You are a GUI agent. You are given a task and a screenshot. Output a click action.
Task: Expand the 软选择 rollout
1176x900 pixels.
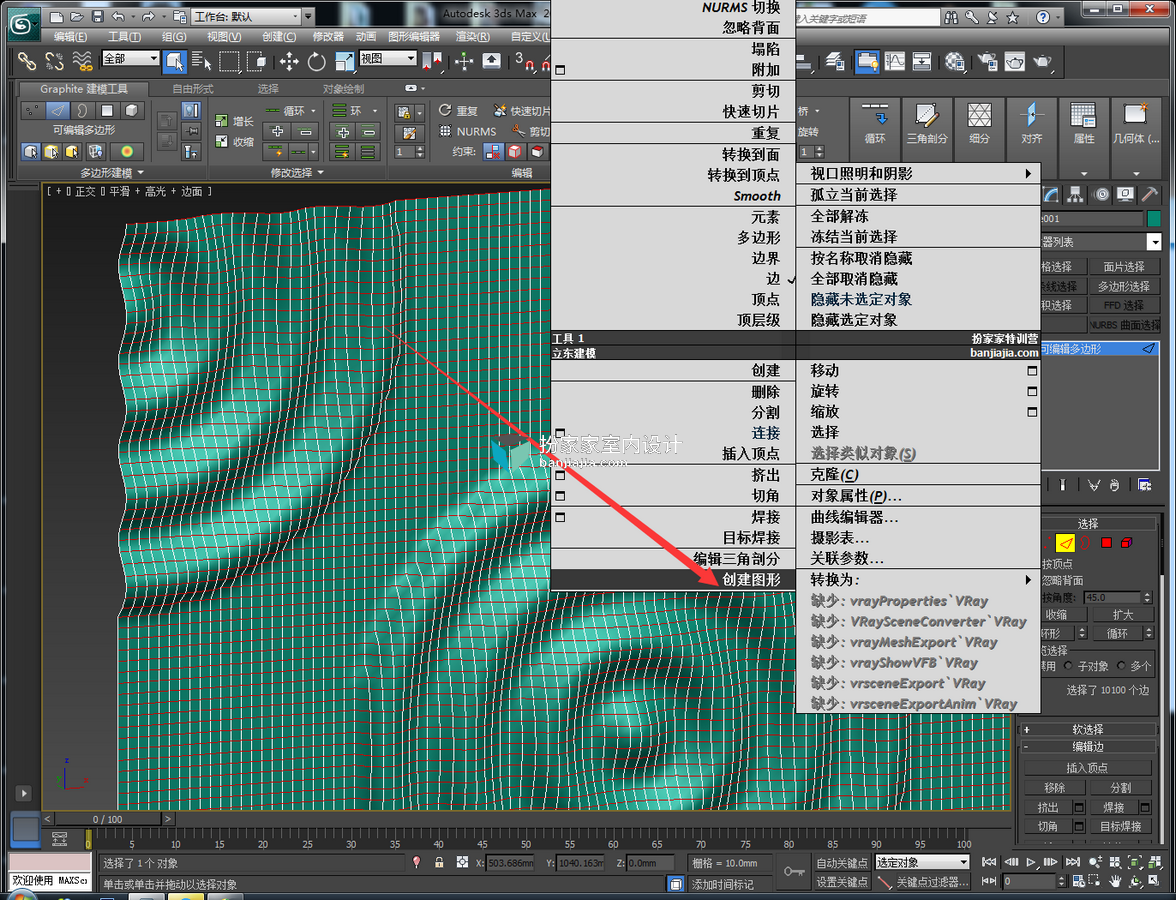(x=1087, y=729)
